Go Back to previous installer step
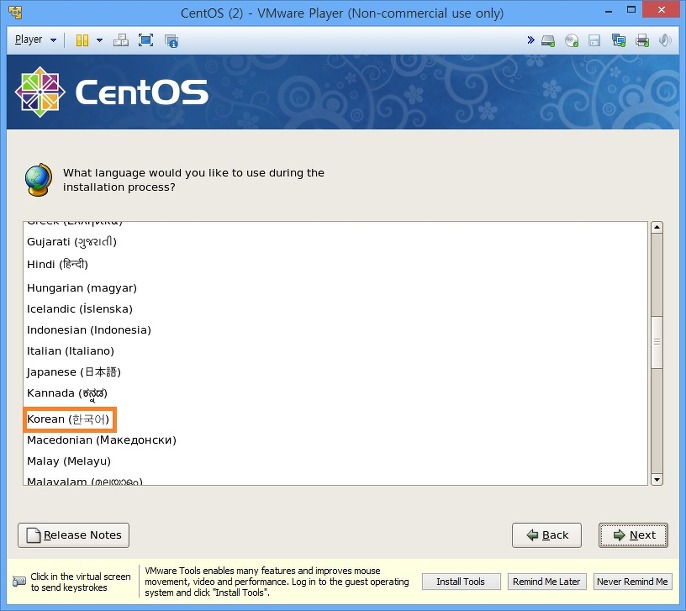Viewport: 686px width, 611px height. click(547, 535)
